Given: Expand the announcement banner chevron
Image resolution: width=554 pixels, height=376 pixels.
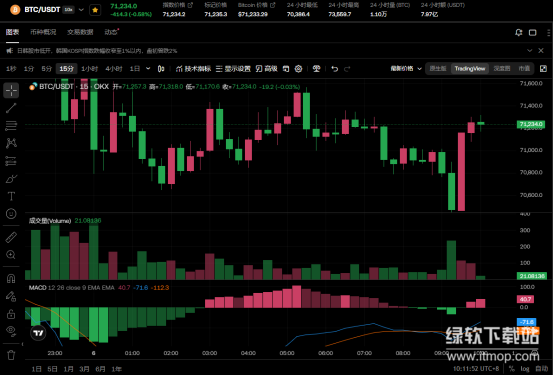Looking at the screenshot, I should pos(529,51).
